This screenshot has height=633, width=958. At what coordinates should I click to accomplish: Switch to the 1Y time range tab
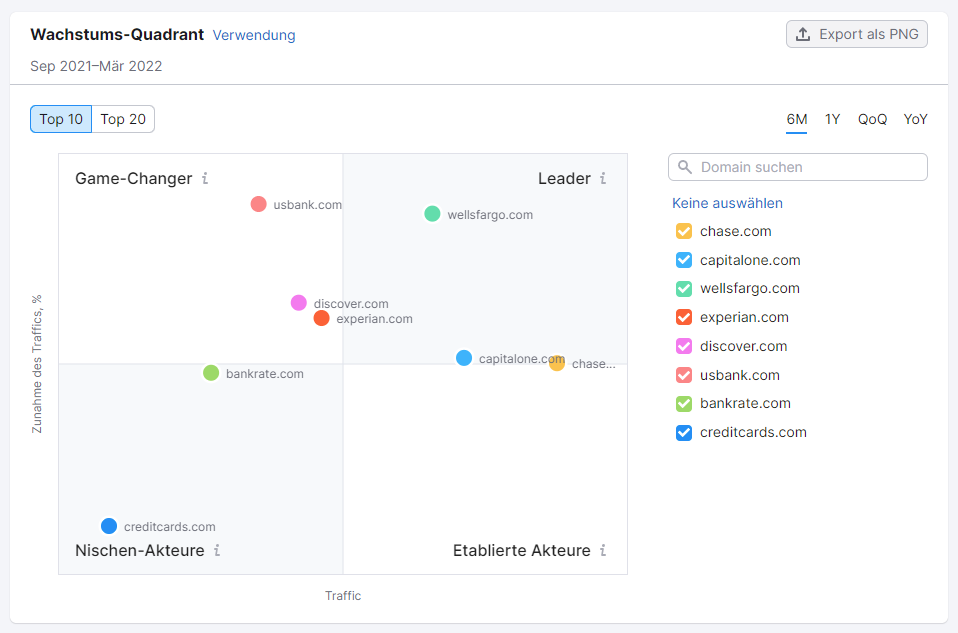pyautogui.click(x=833, y=119)
